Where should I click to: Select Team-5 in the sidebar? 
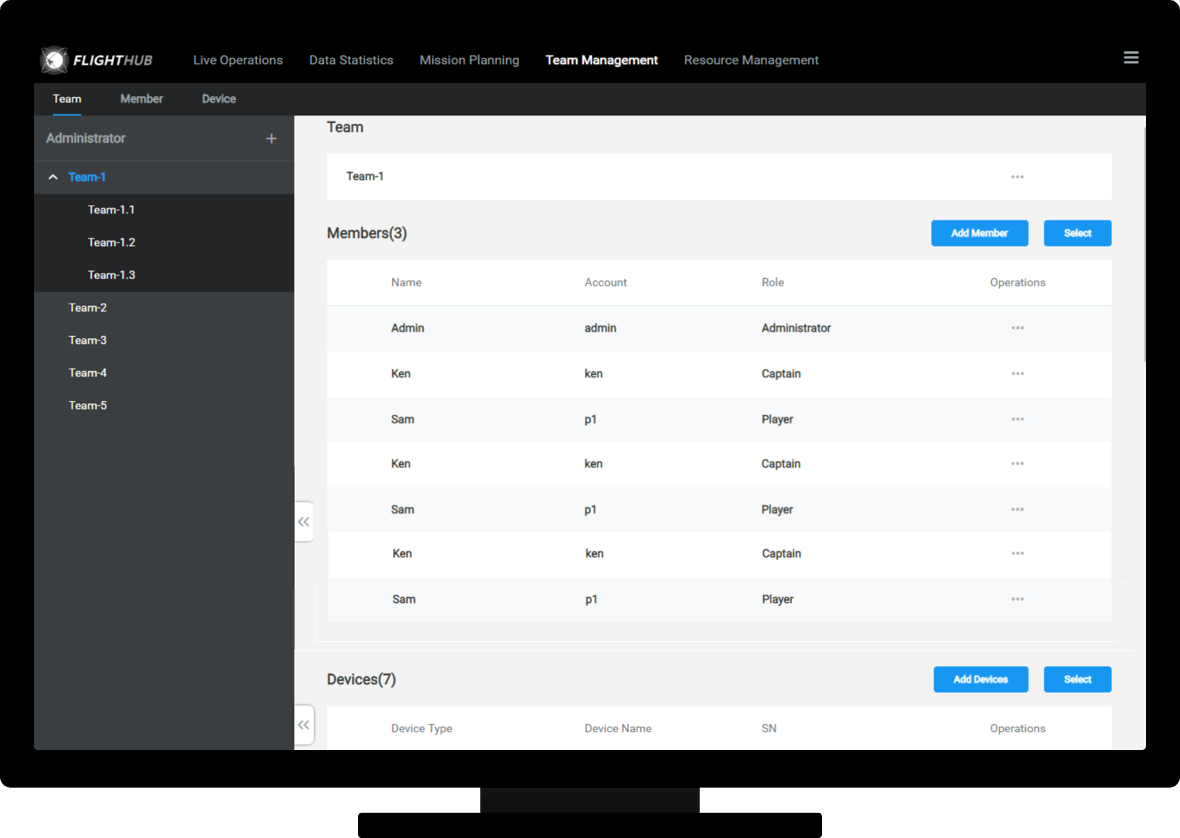[88, 406]
